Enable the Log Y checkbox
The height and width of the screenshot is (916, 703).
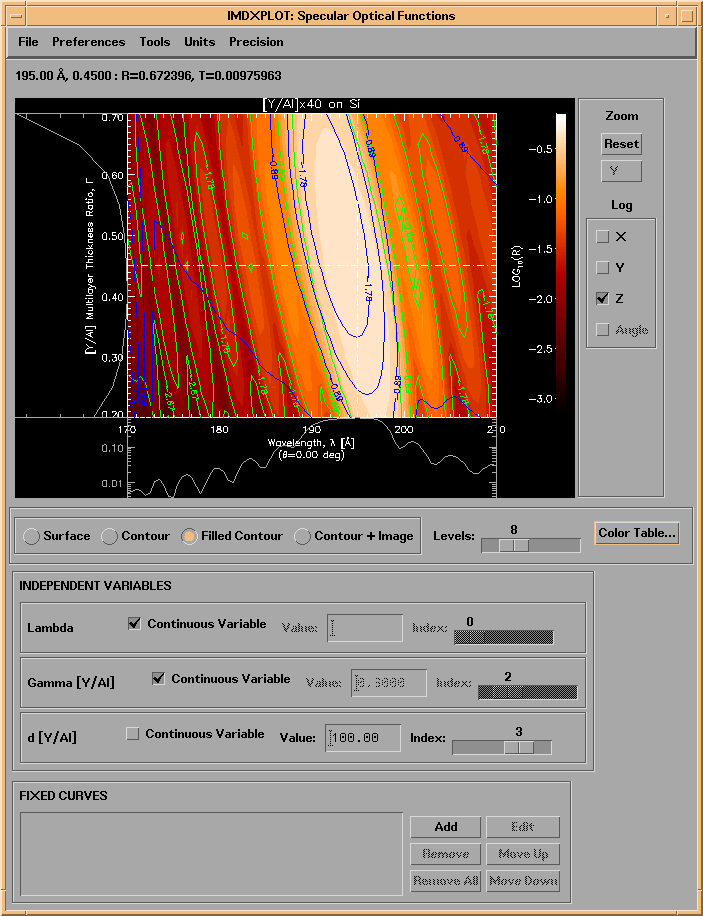(602, 268)
